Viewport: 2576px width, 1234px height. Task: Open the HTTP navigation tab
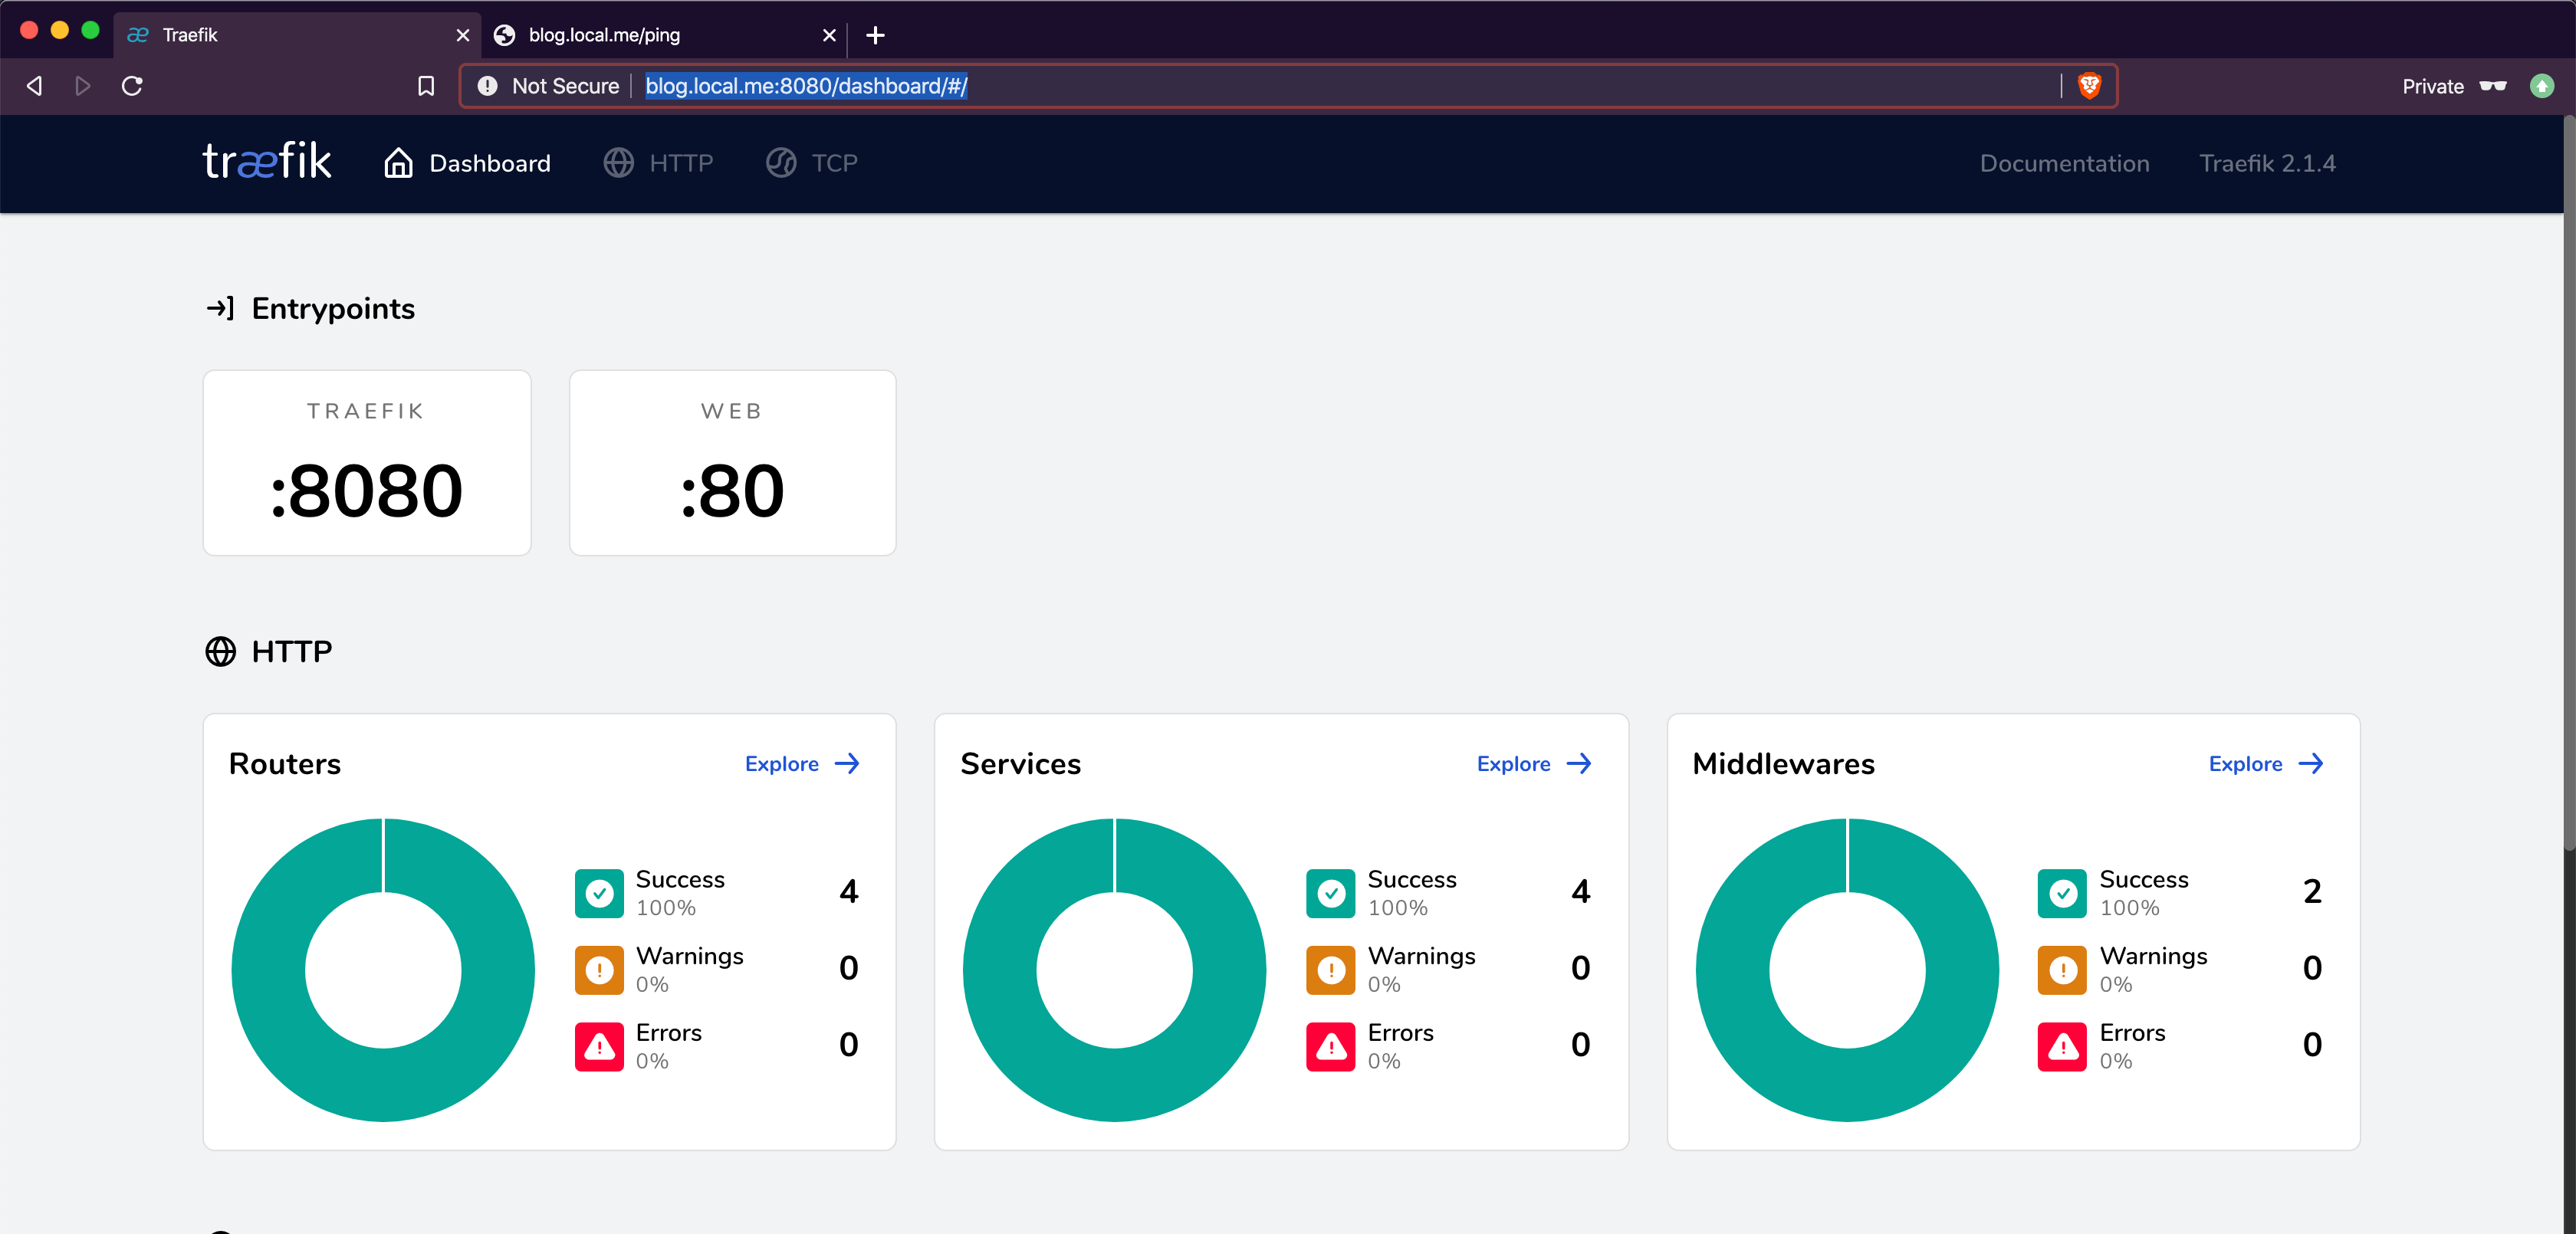point(658,163)
